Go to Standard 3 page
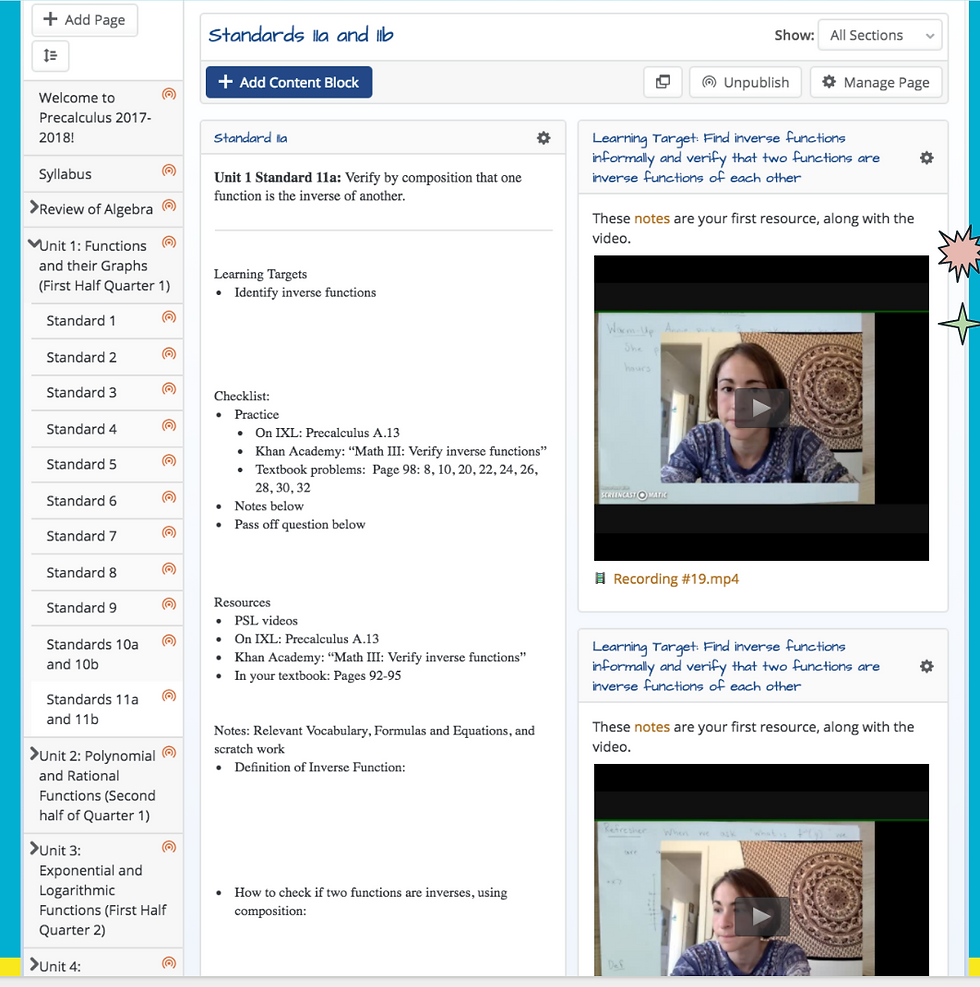 coord(81,393)
